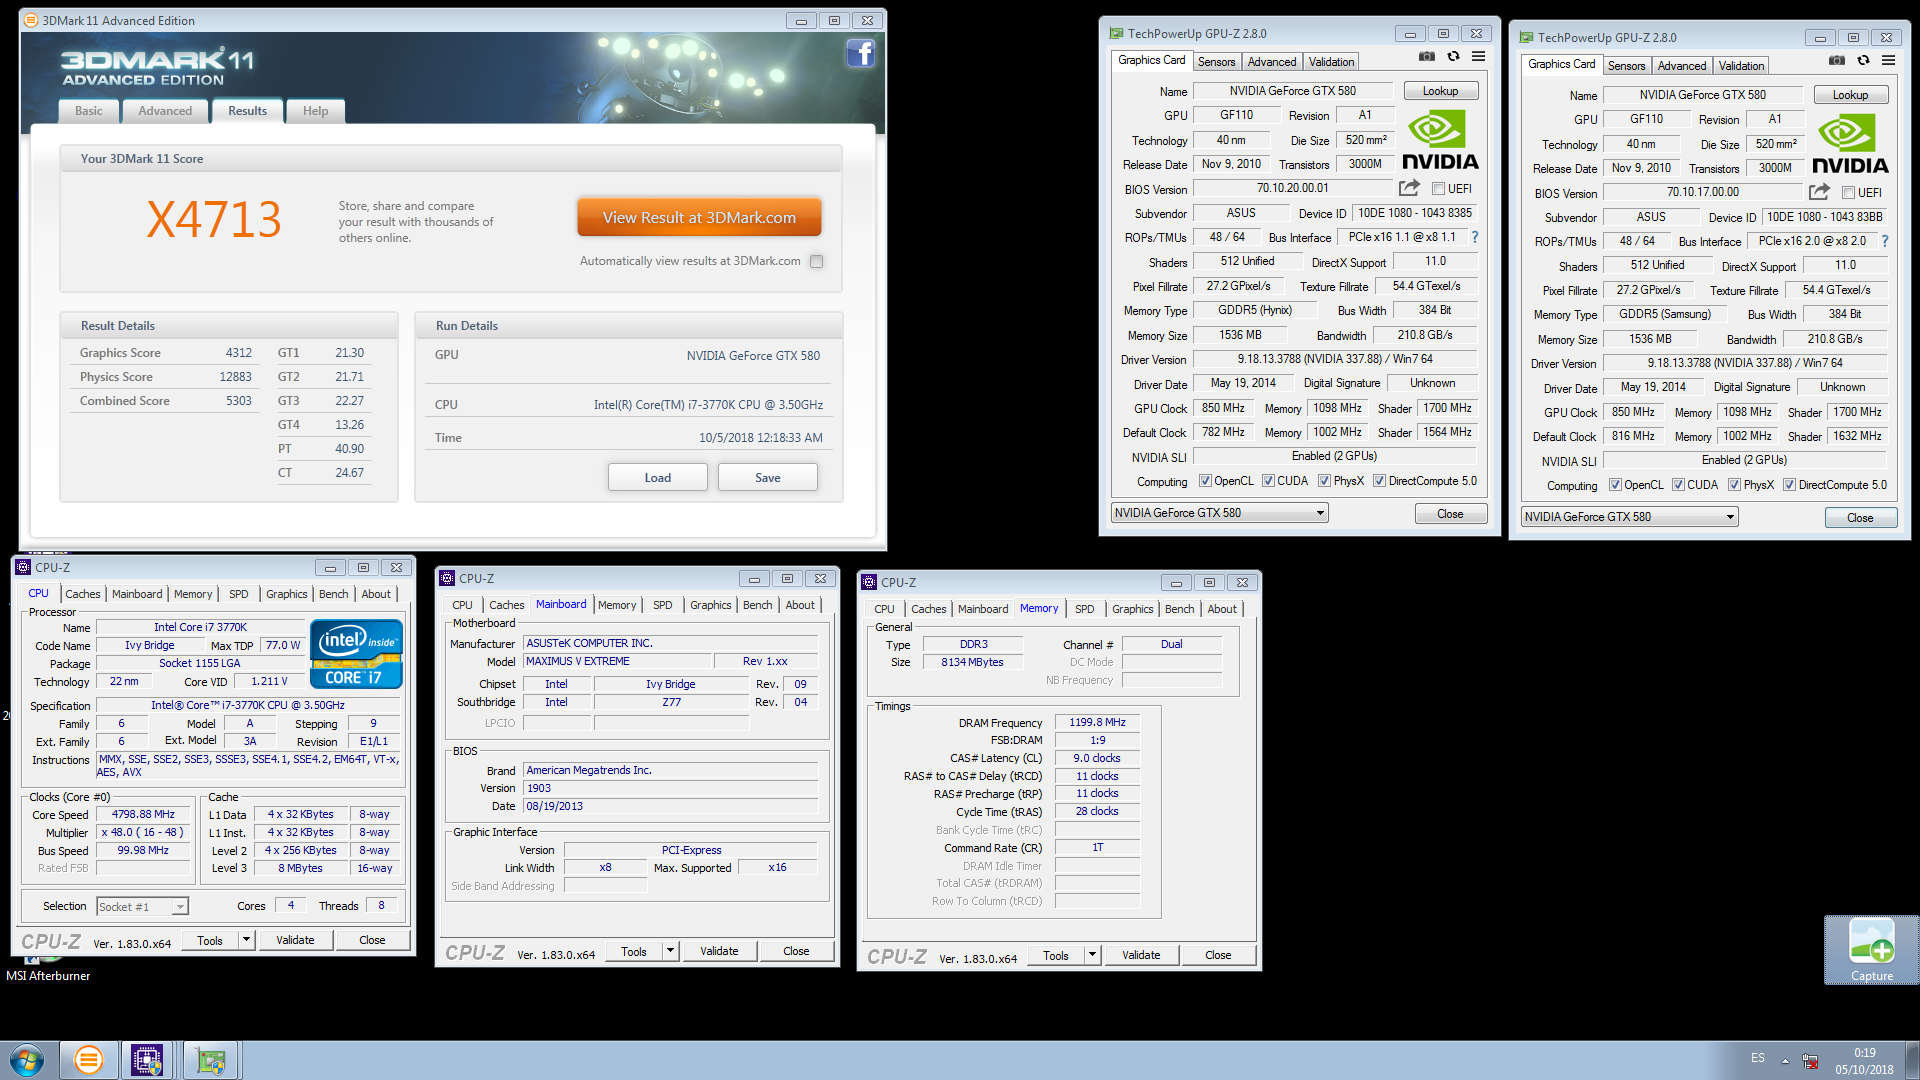Toggle DirectCompute 5.0 checkbox, left GPU-Z

[1379, 481]
